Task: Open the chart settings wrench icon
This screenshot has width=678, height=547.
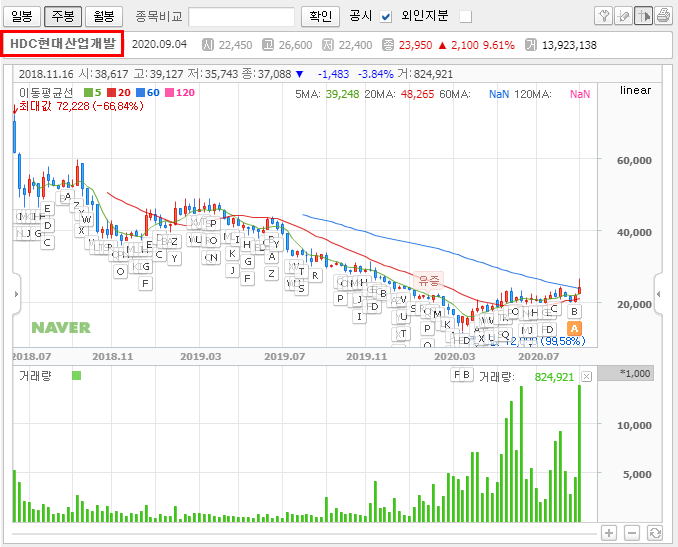Action: [x=604, y=16]
